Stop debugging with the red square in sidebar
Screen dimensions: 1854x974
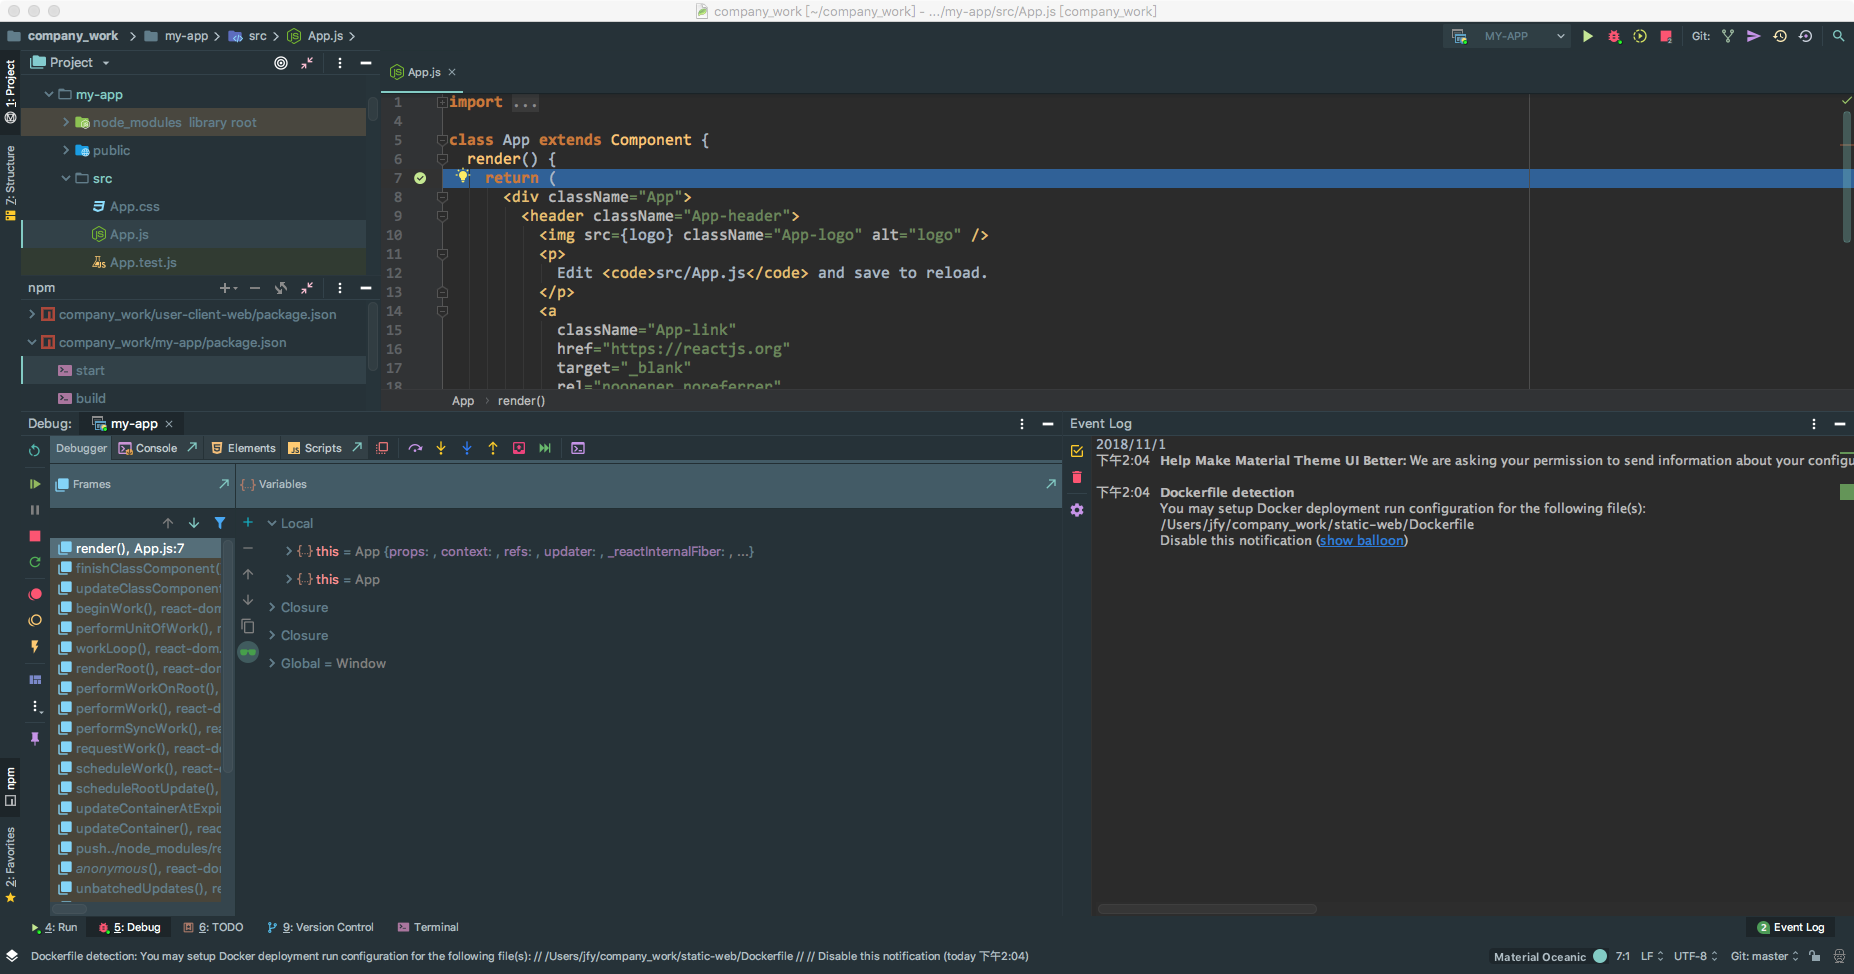pos(35,536)
